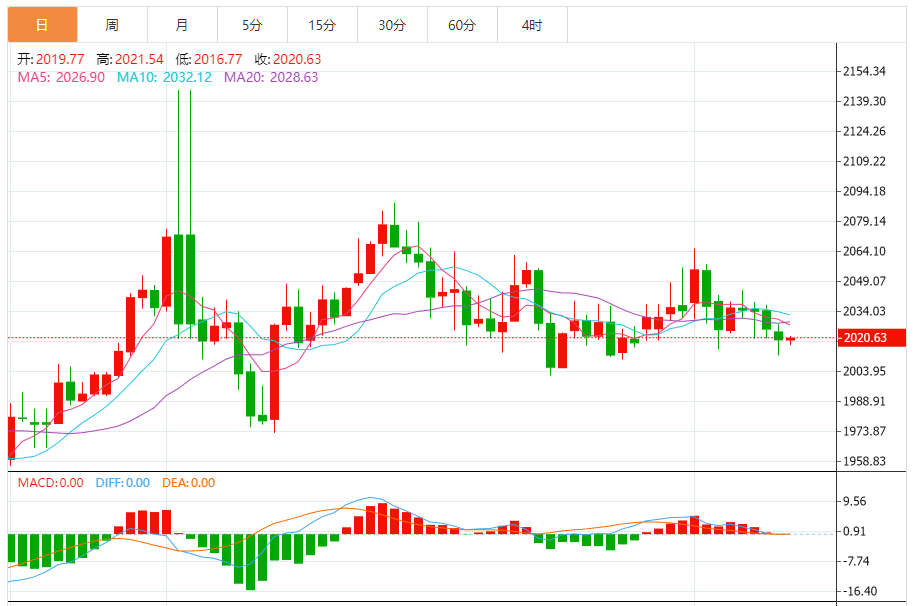Click the 2003.95 price axis label
The width and height of the screenshot is (914, 606).
(864, 371)
